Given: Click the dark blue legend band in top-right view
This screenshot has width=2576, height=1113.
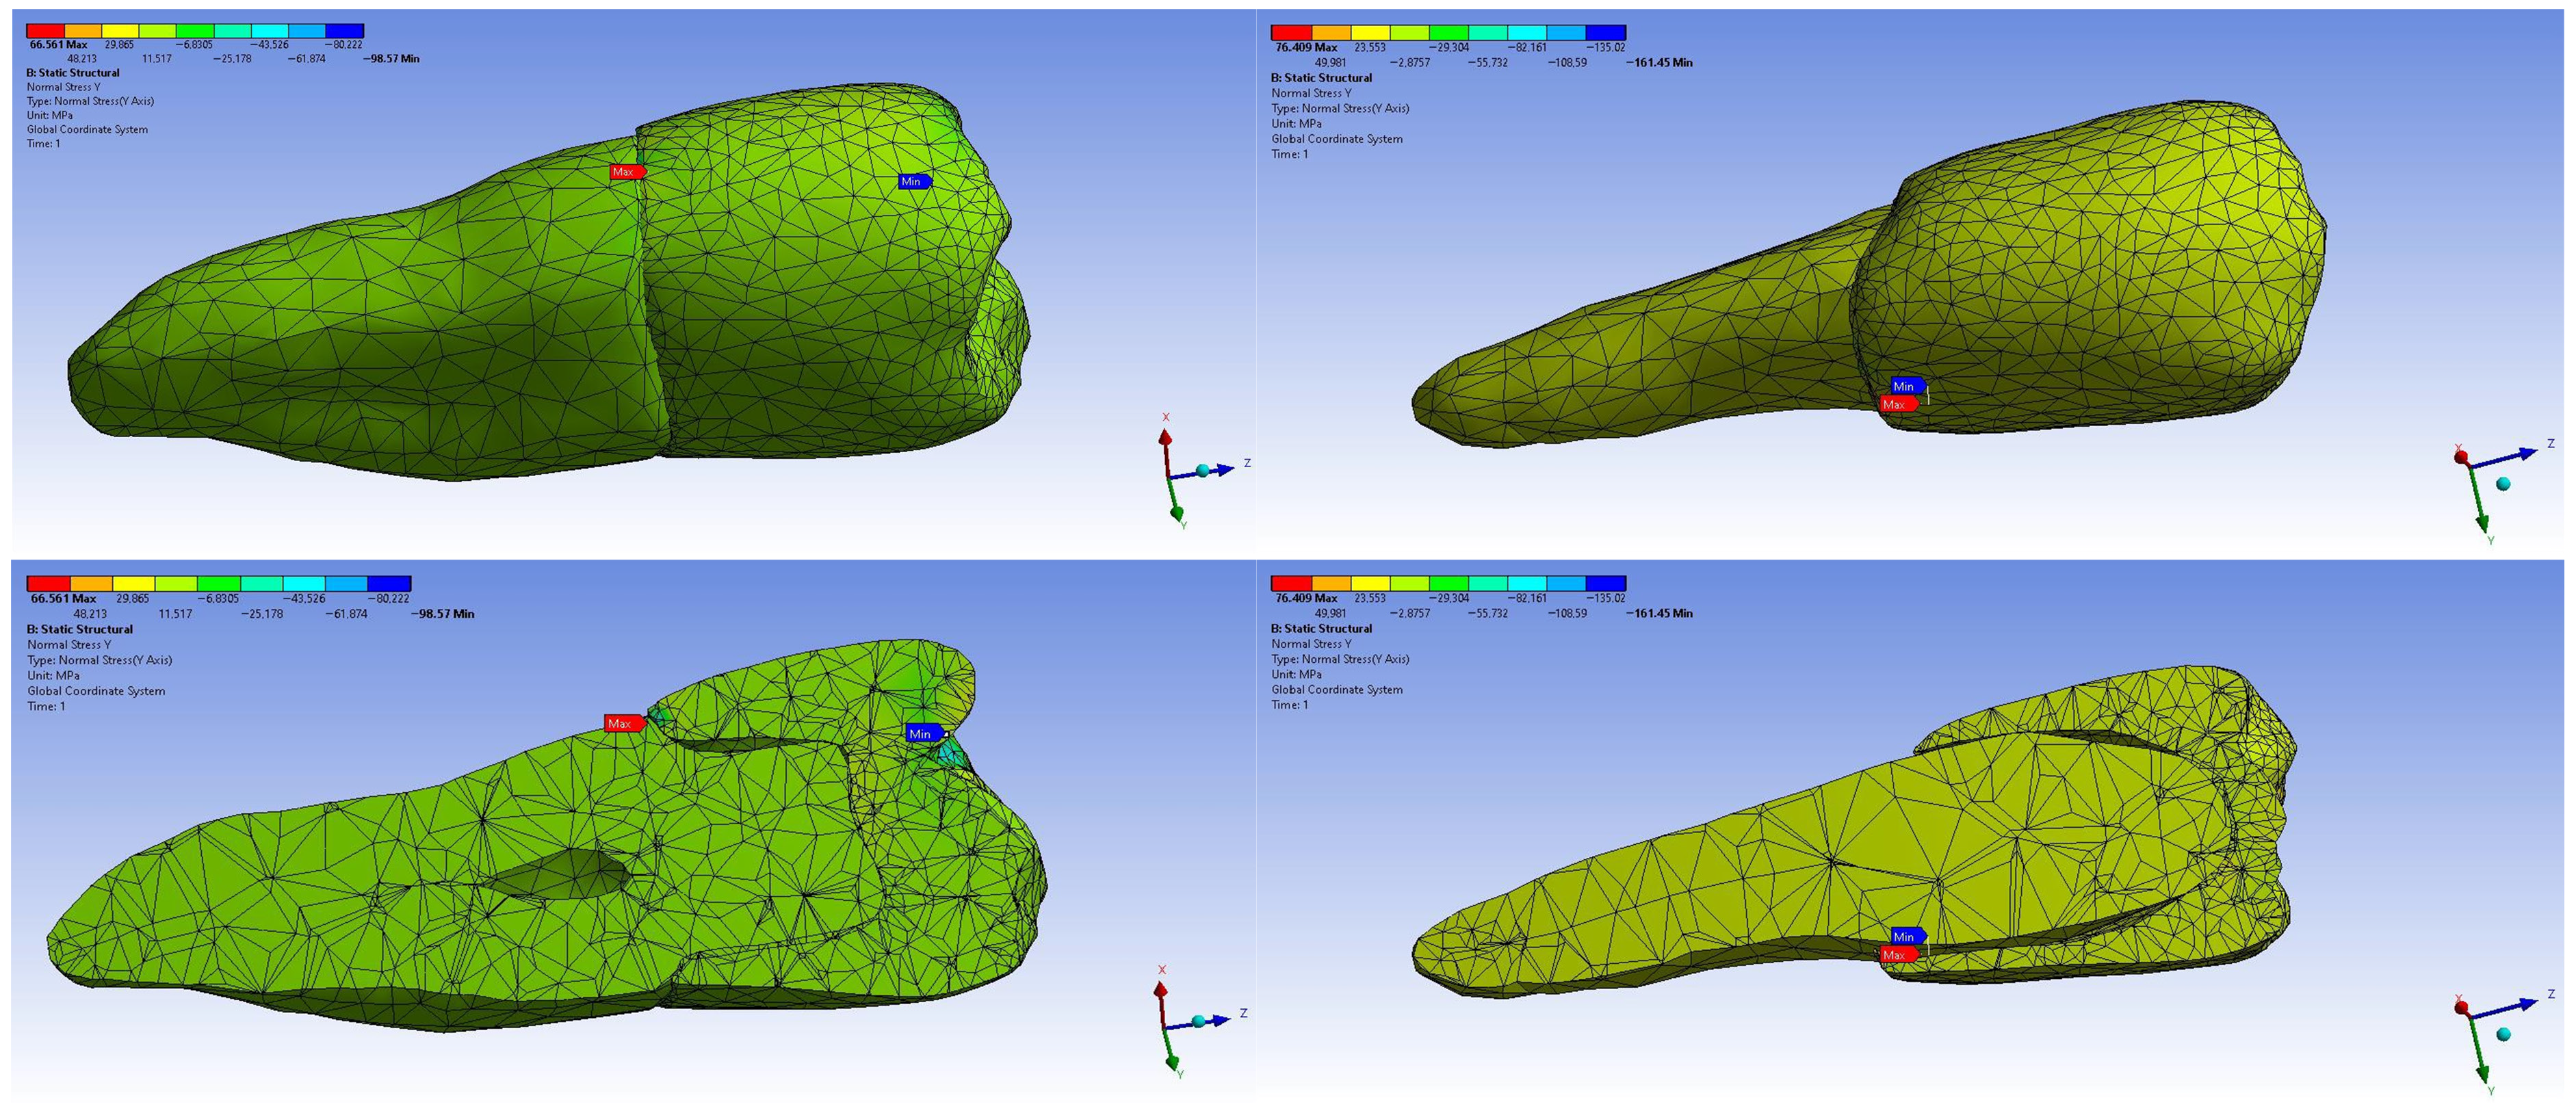Looking at the screenshot, I should click(x=1606, y=32).
